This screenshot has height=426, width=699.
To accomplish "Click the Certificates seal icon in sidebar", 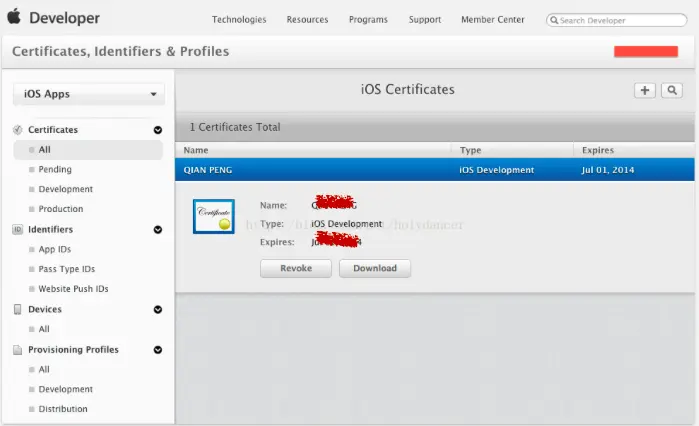I will [17, 130].
